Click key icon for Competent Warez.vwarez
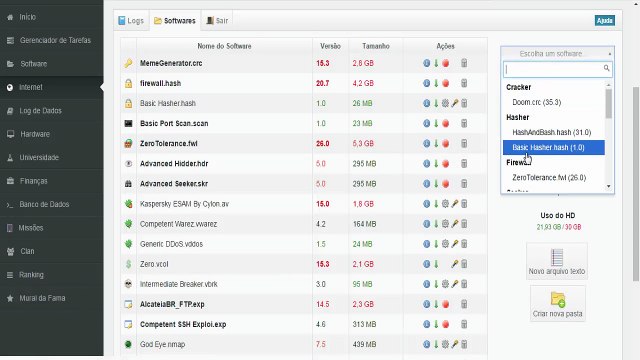The width and height of the screenshot is (640, 360). (x=455, y=224)
